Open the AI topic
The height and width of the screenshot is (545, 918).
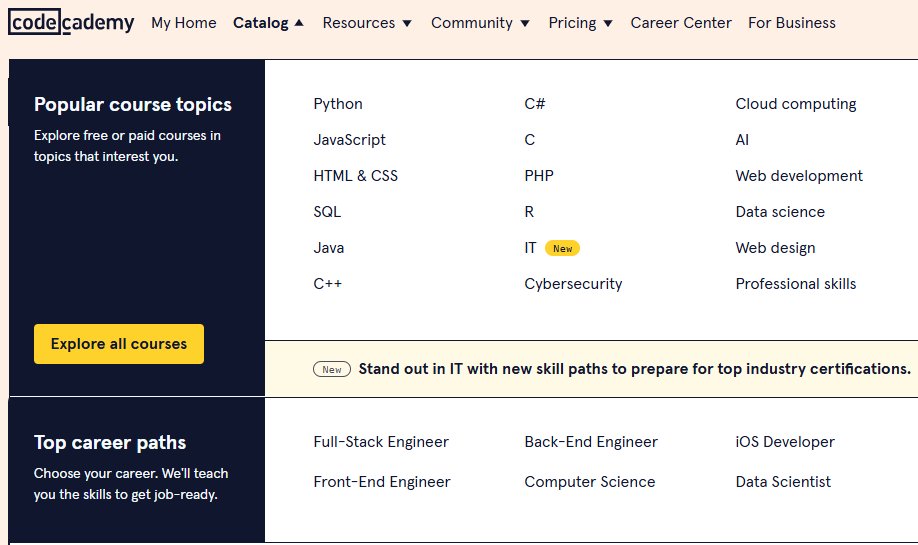coord(742,139)
